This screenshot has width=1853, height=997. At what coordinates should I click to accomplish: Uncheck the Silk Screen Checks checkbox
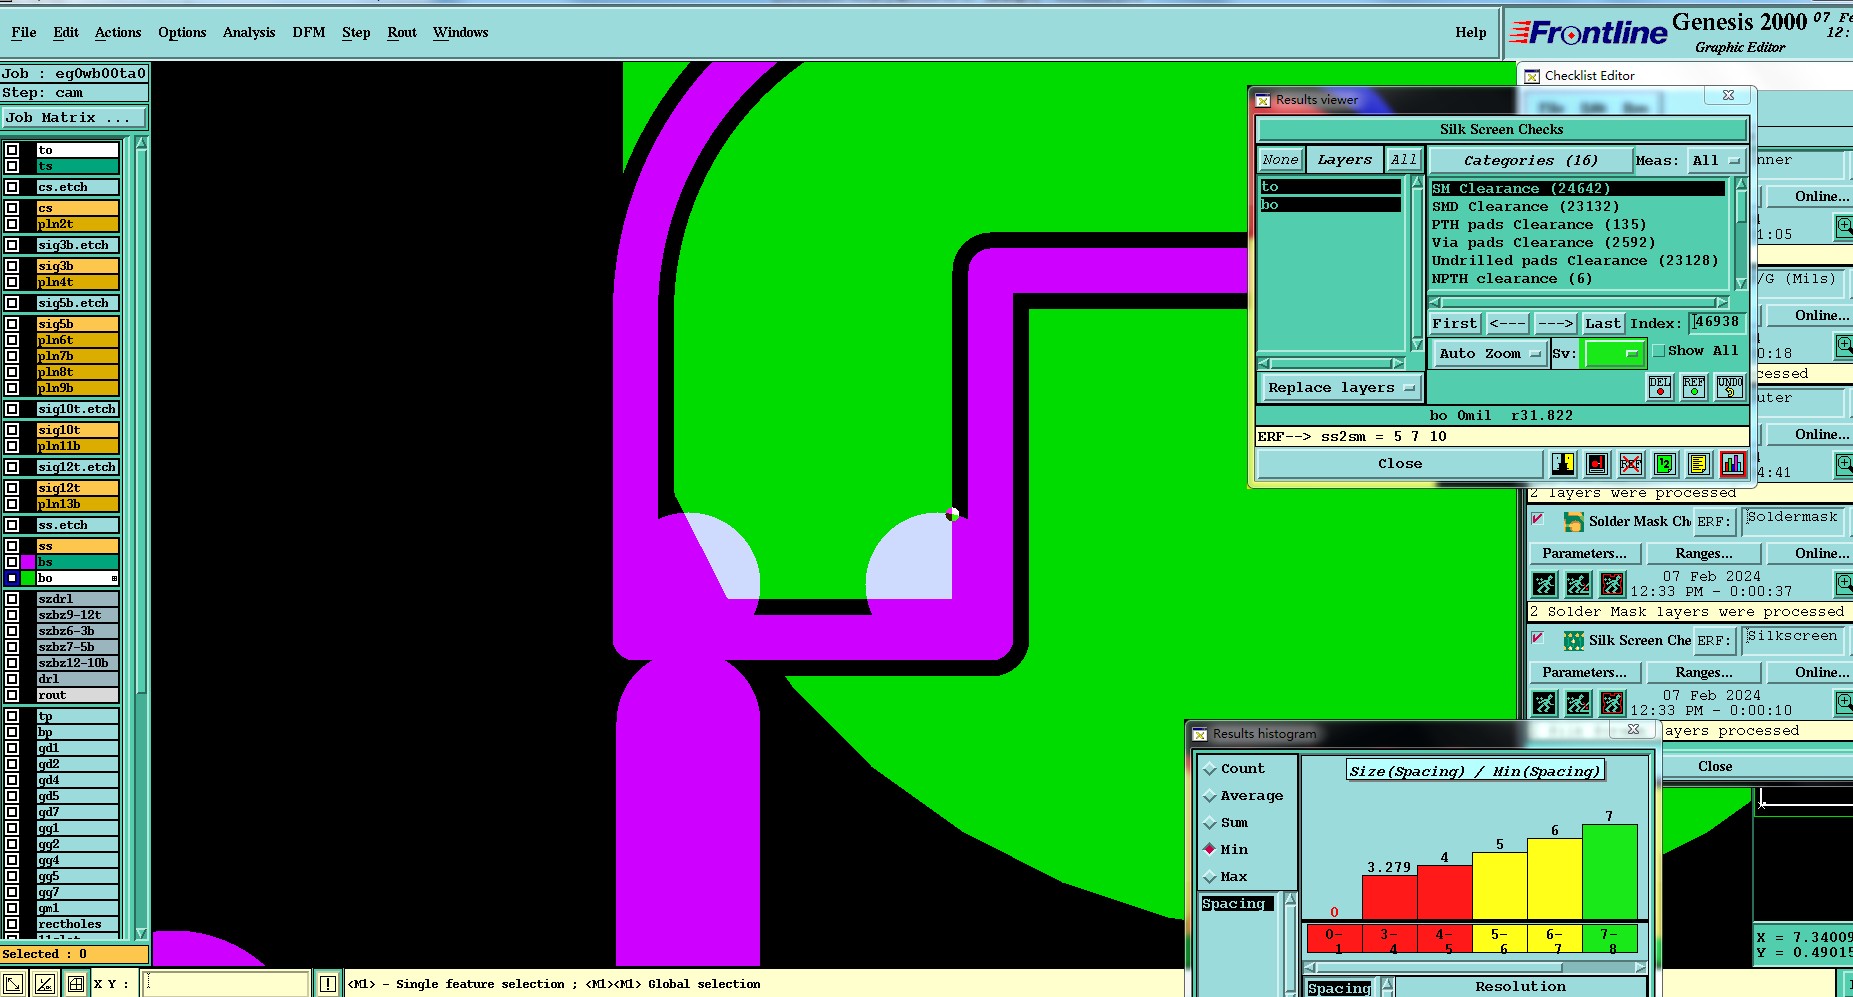click(1538, 638)
